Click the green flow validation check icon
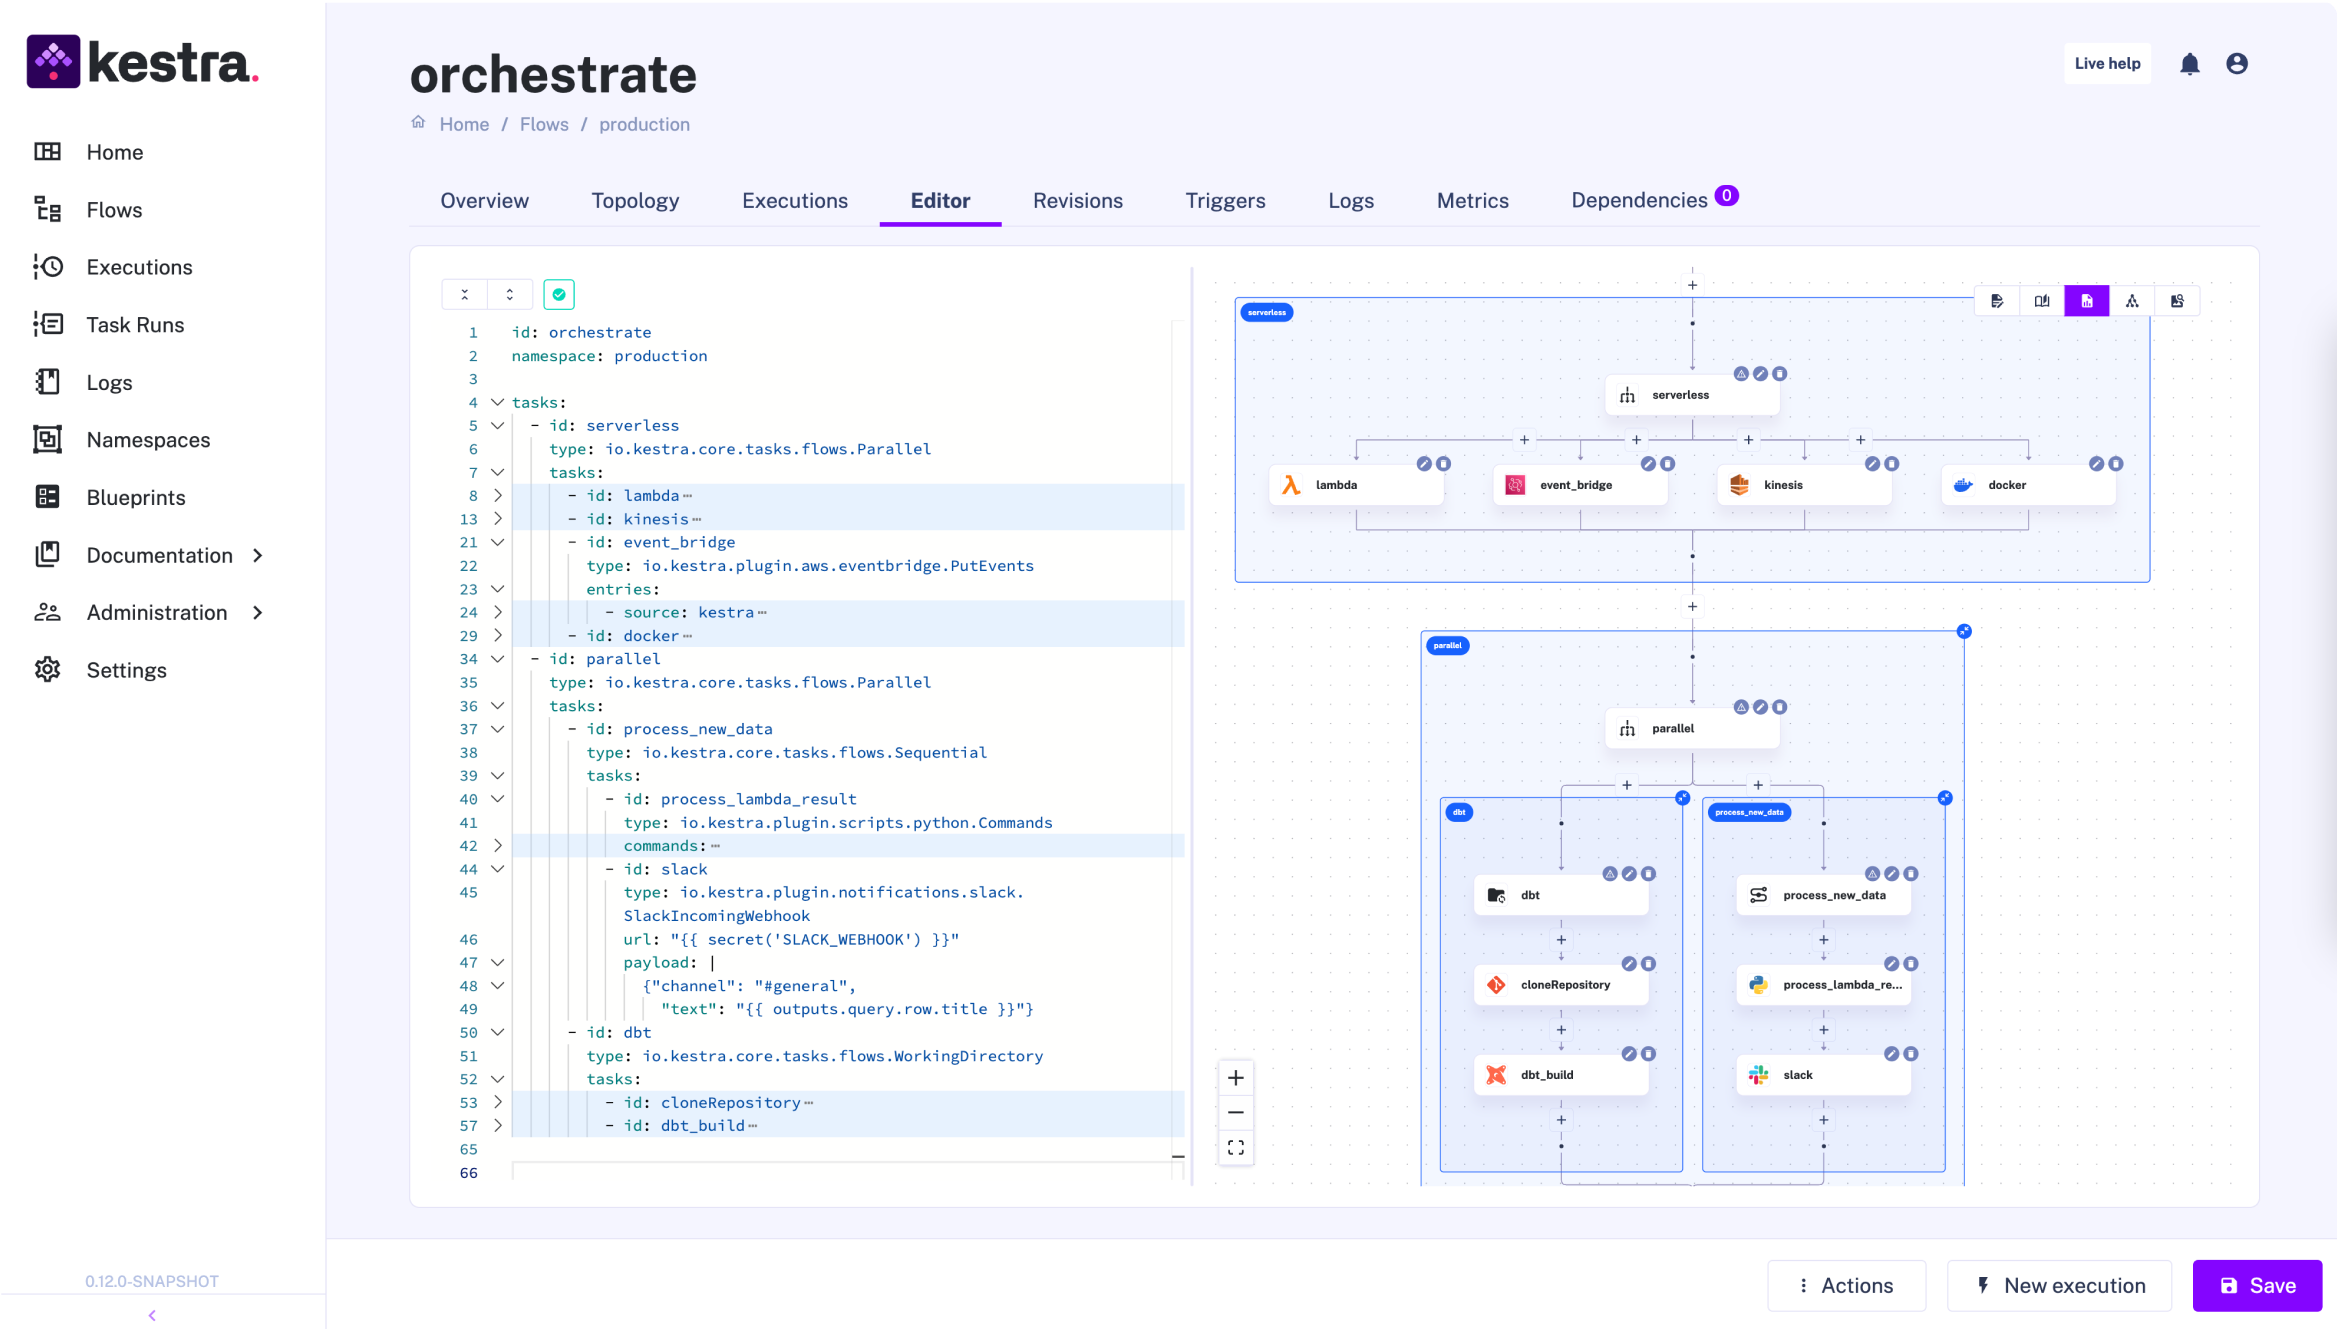This screenshot has width=2337, height=1329. [559, 294]
